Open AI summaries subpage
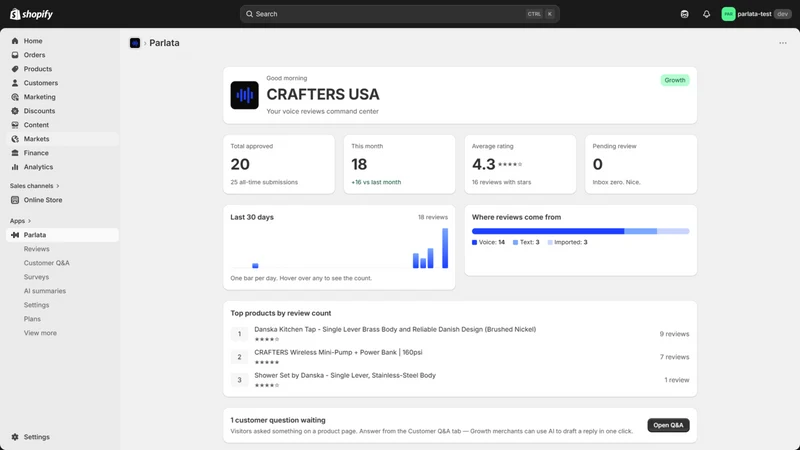The height and width of the screenshot is (450, 800). click(x=45, y=291)
